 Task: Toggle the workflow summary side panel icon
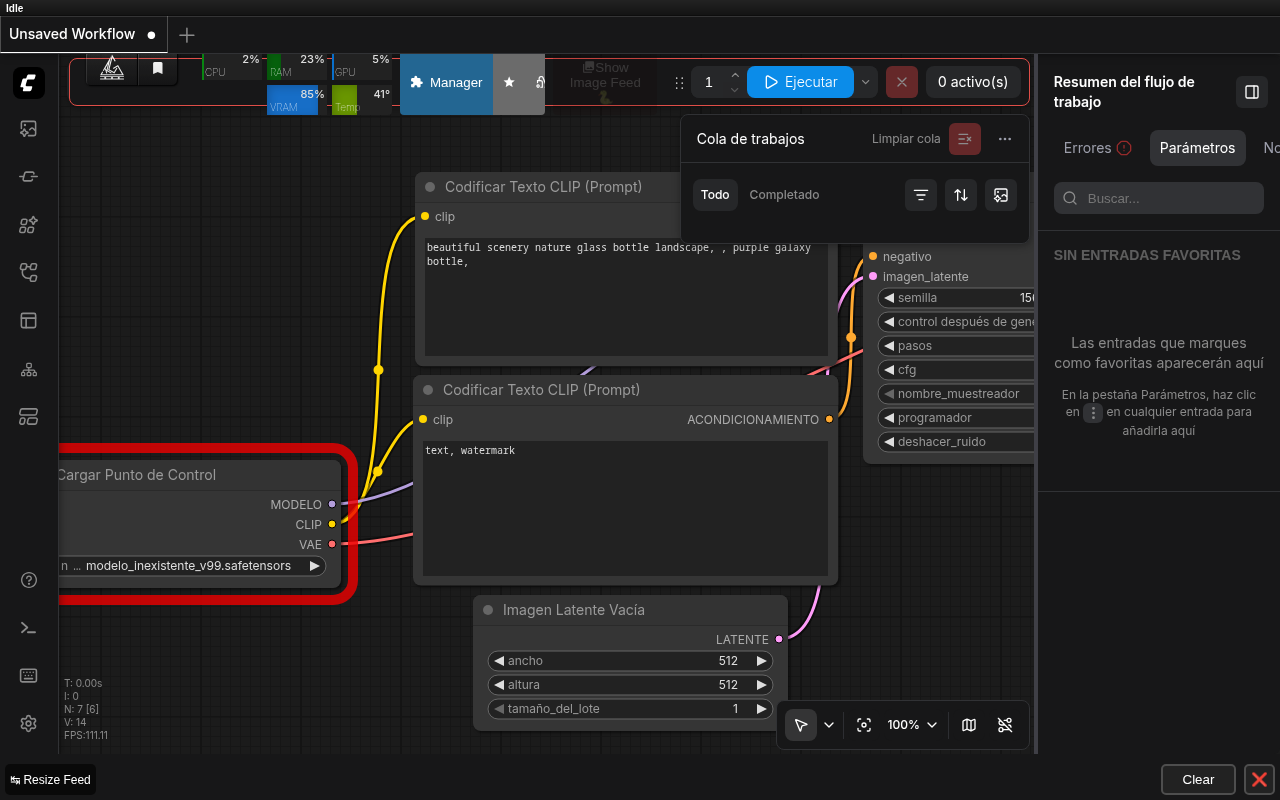[1252, 92]
